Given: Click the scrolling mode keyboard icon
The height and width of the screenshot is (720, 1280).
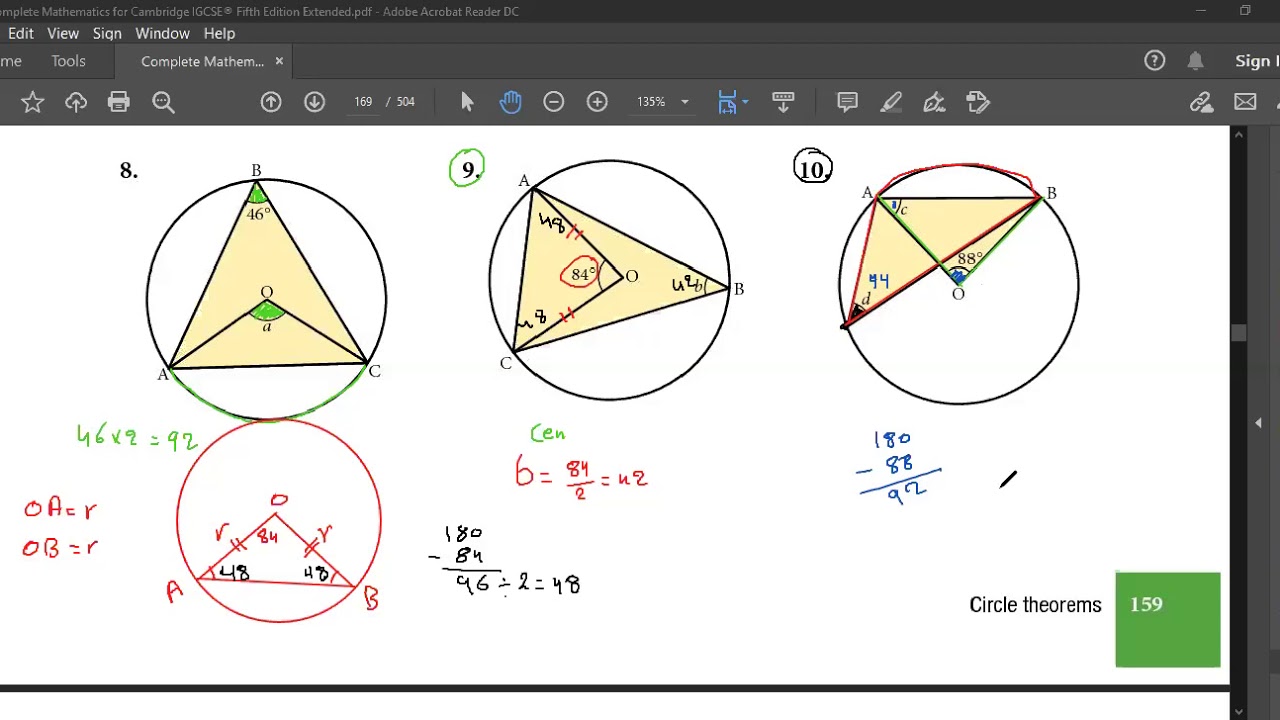Looking at the screenshot, I should 783,102.
